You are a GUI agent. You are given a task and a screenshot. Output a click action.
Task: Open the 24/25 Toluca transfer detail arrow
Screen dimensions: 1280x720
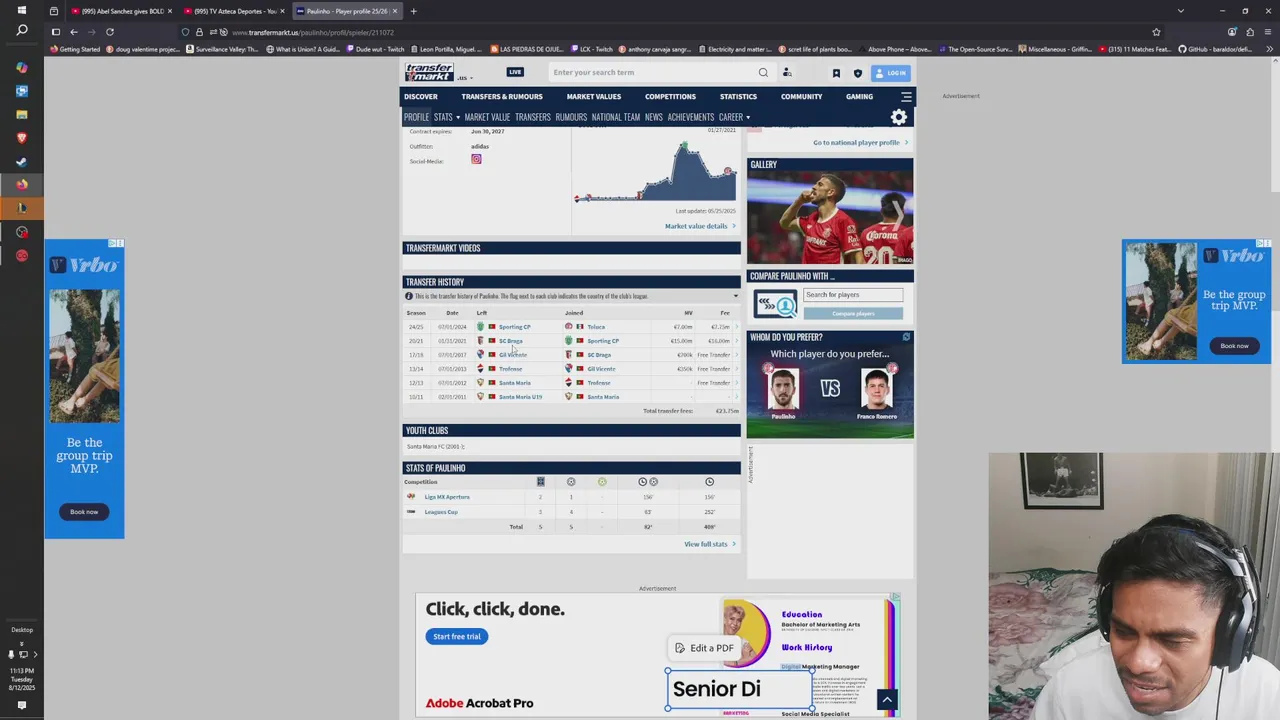pyautogui.click(x=737, y=327)
